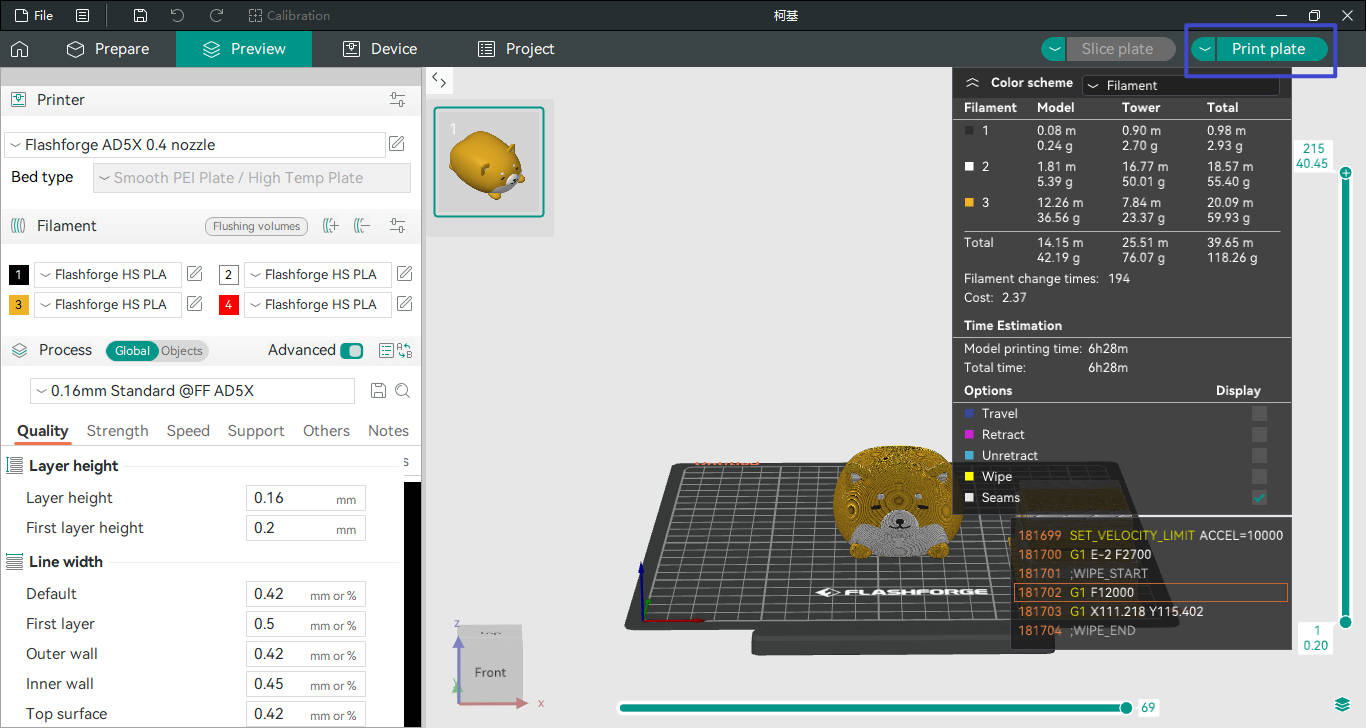Toggle the Unretract display checkbox

(1259, 455)
